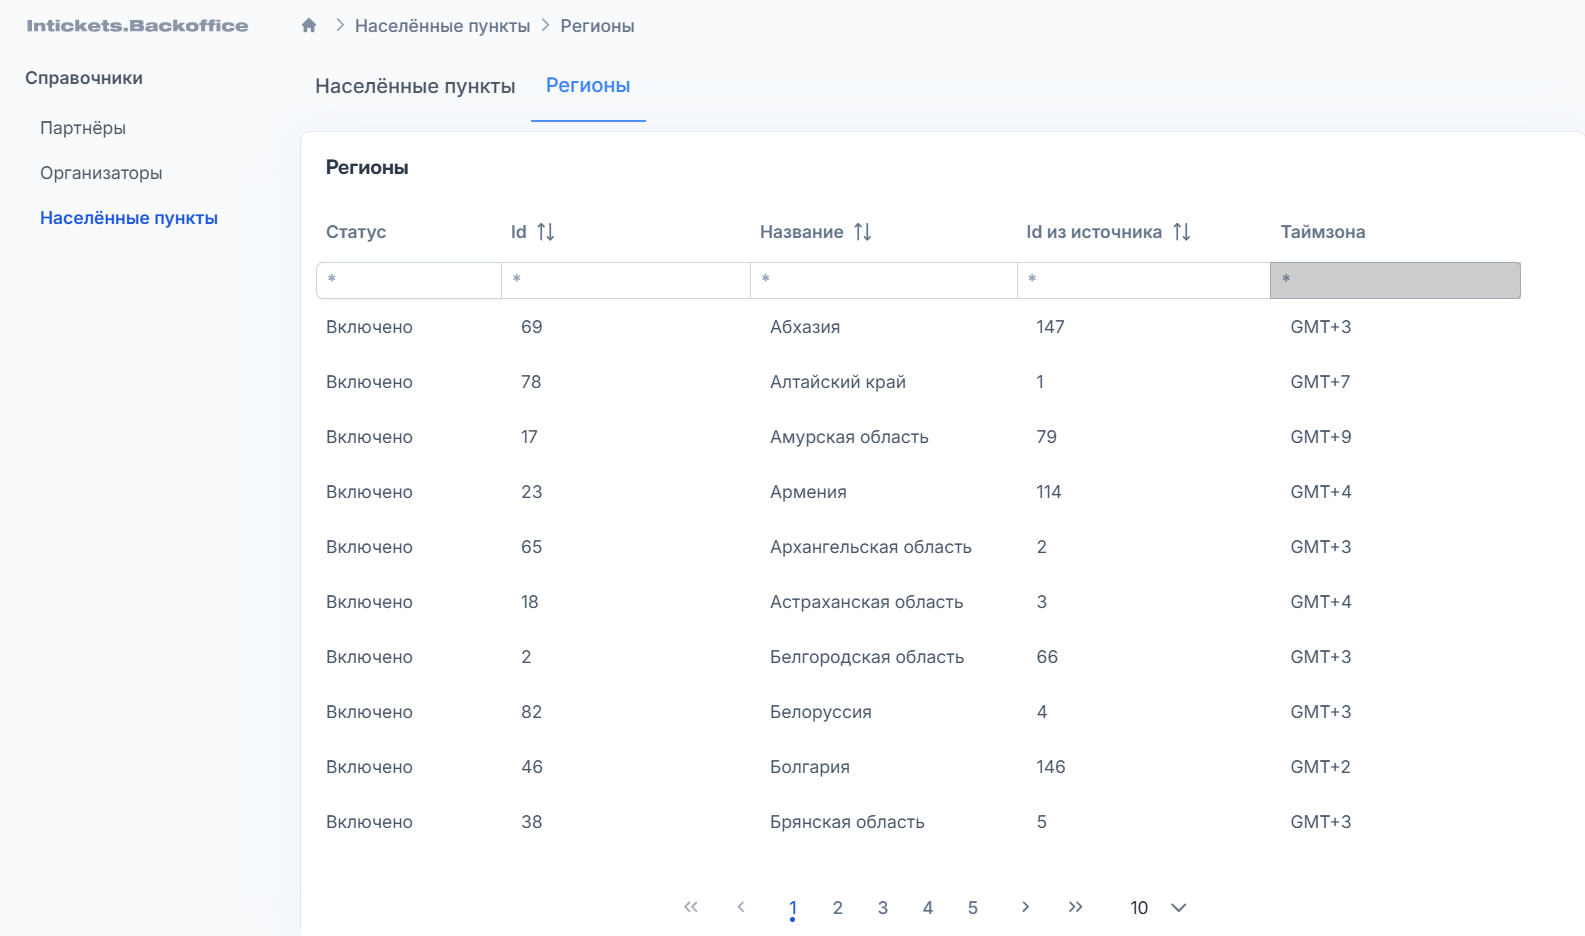This screenshot has width=1585, height=936.
Task: Click the Статус column header
Action: pyautogui.click(x=356, y=232)
